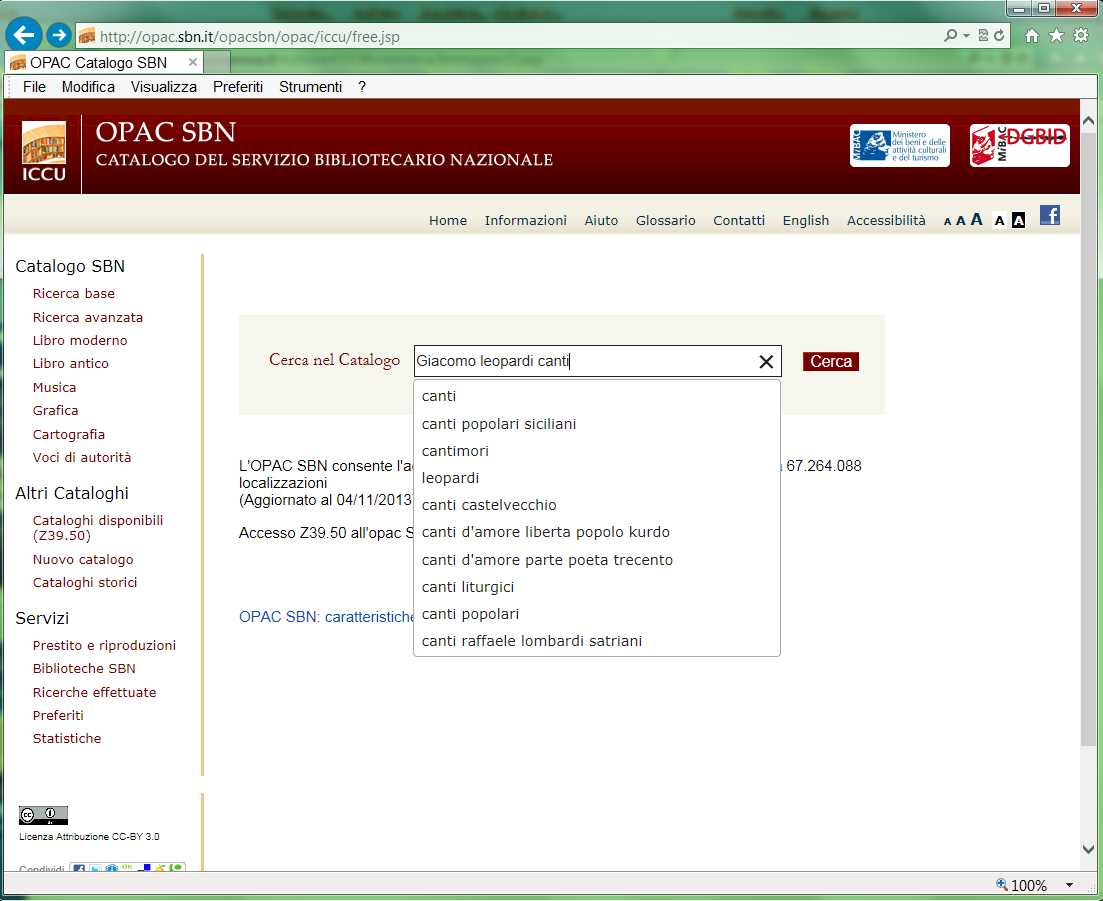Open the Libro moderno search

pyautogui.click(x=80, y=340)
